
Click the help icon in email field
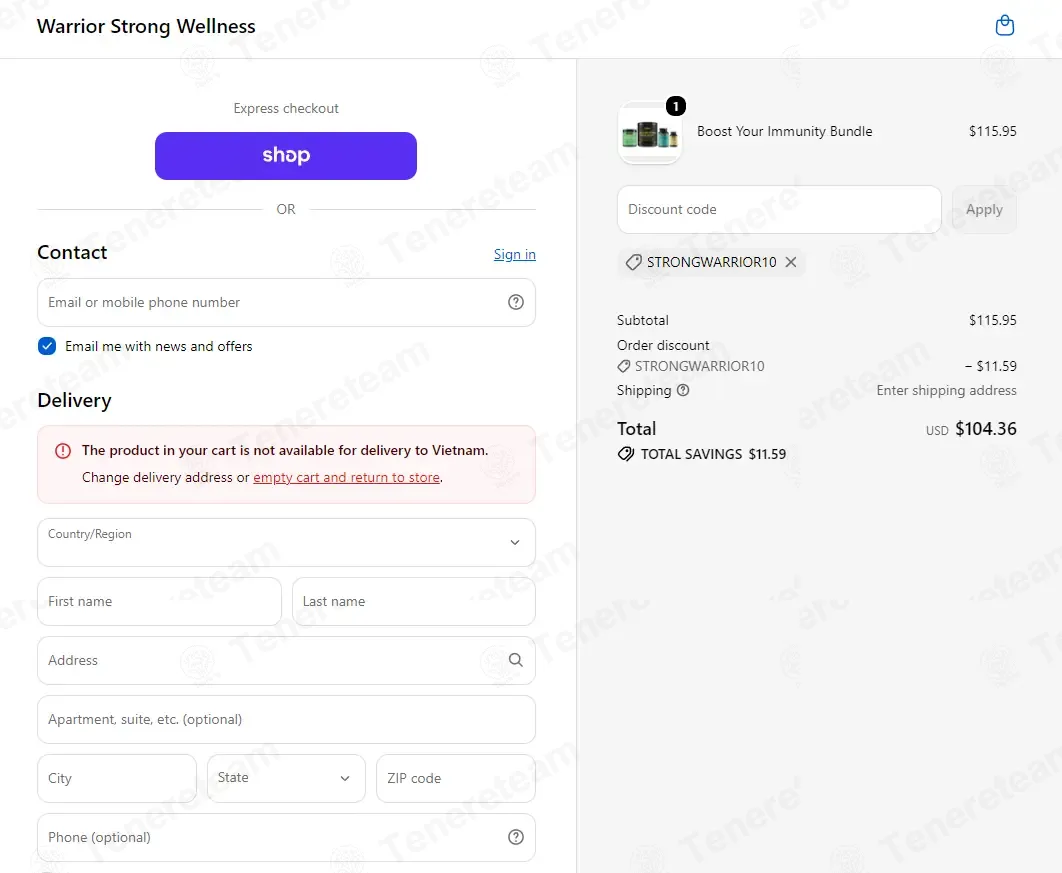click(515, 302)
